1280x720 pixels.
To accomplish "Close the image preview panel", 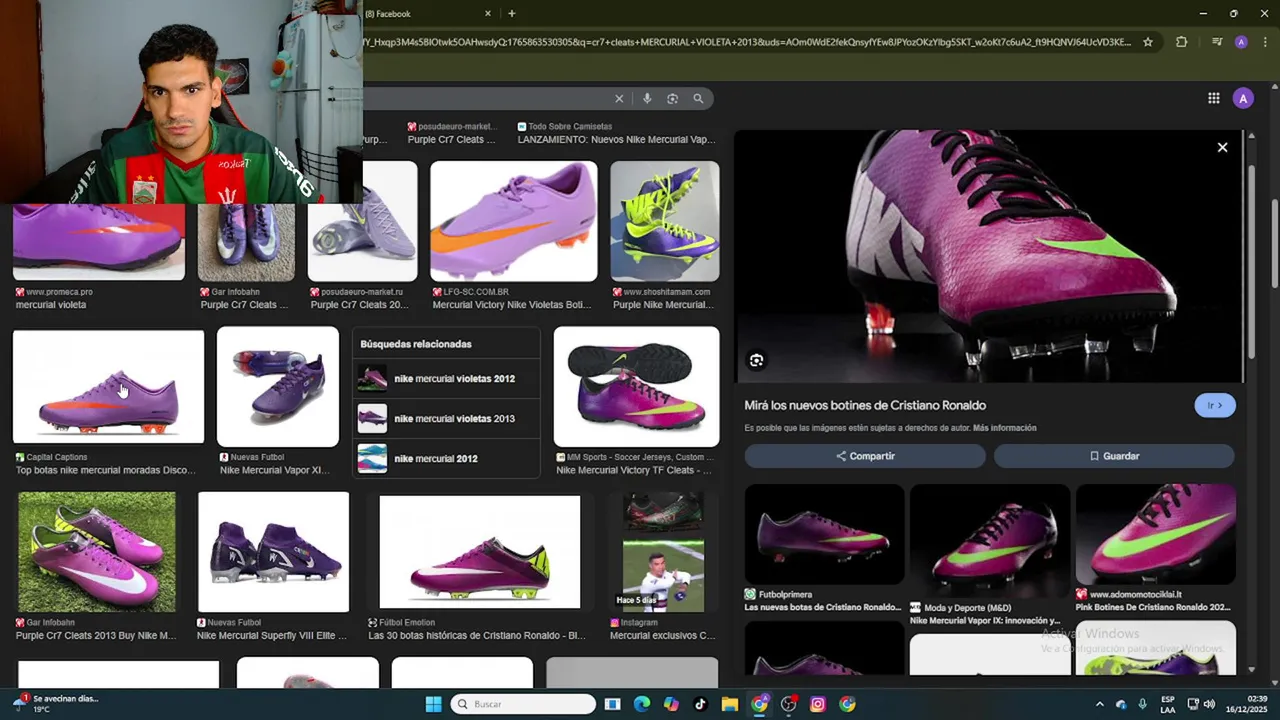I will click(1222, 147).
